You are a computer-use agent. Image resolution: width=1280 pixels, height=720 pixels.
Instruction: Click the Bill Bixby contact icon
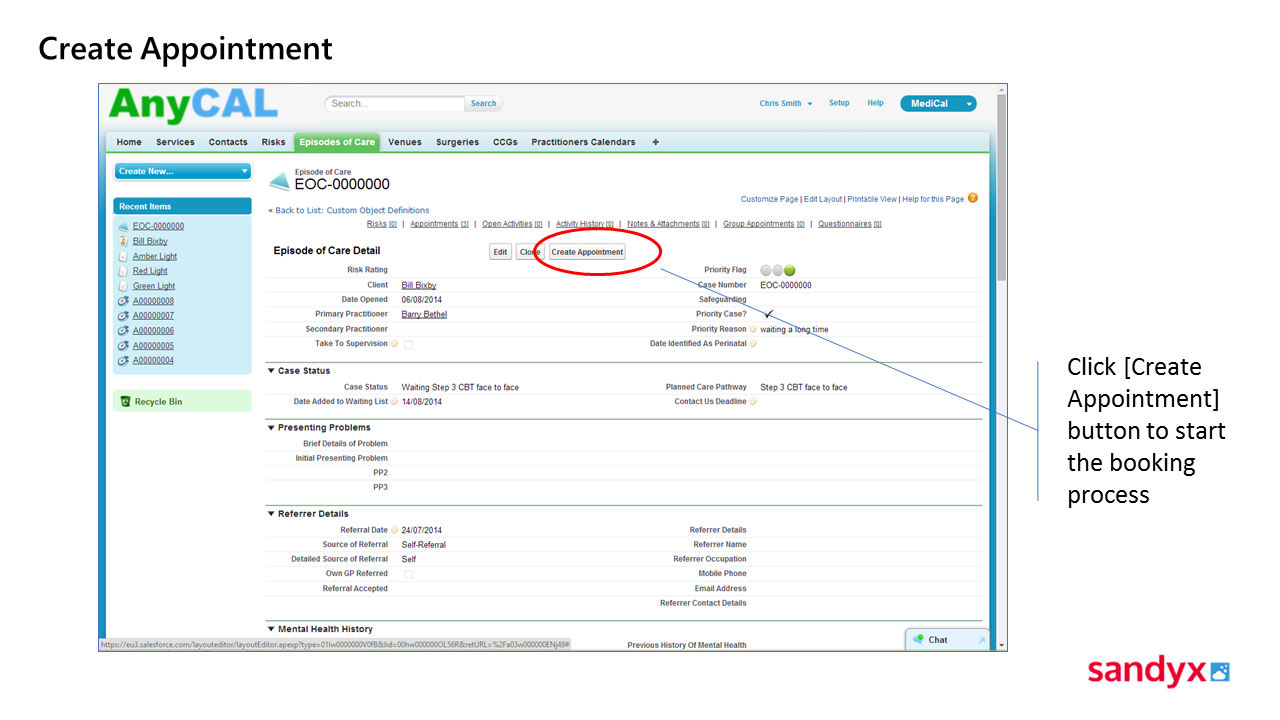click(x=123, y=241)
